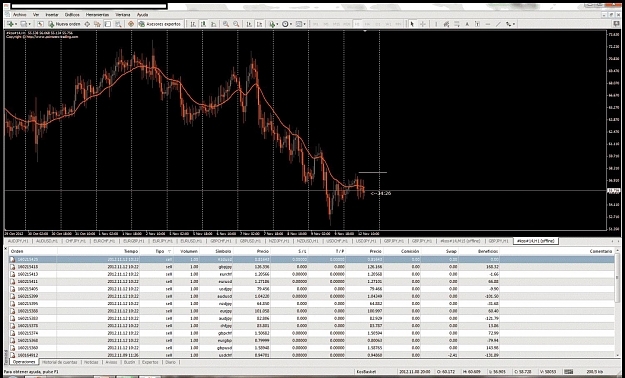The image size is (625, 378).
Task: Expand the new chart dropdown arrow
Action: pos(16,24)
